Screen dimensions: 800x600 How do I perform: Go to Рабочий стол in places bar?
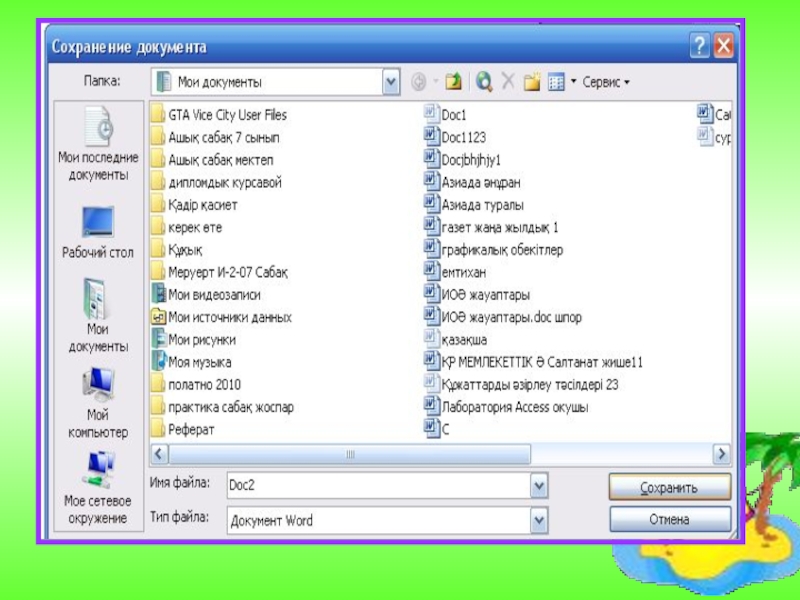(x=98, y=231)
